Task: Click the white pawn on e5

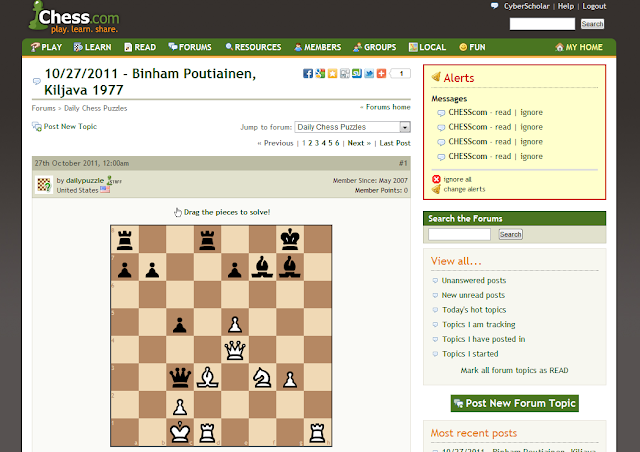Action: [235, 324]
